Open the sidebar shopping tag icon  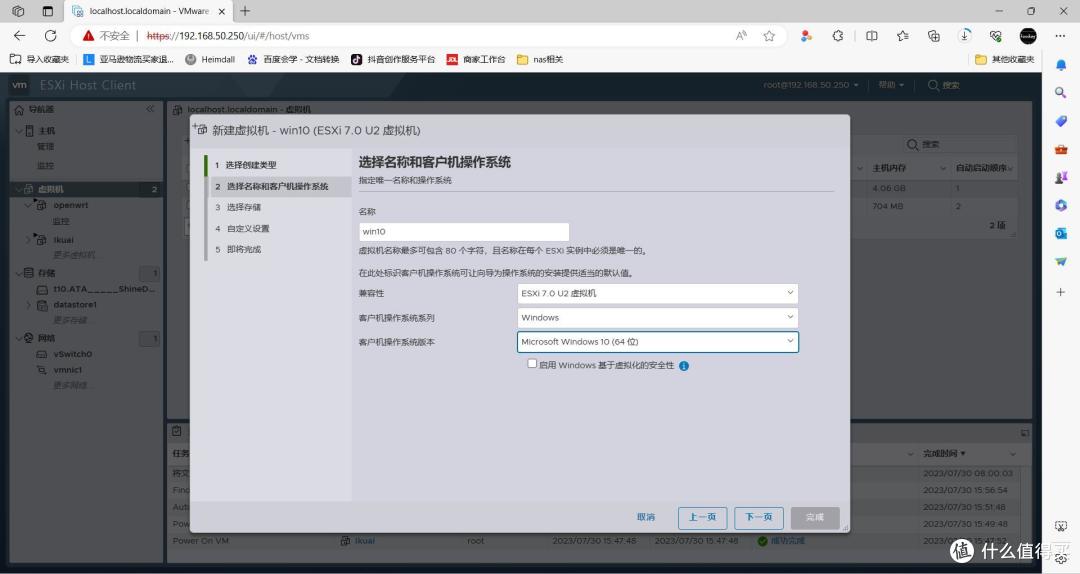(x=1061, y=121)
